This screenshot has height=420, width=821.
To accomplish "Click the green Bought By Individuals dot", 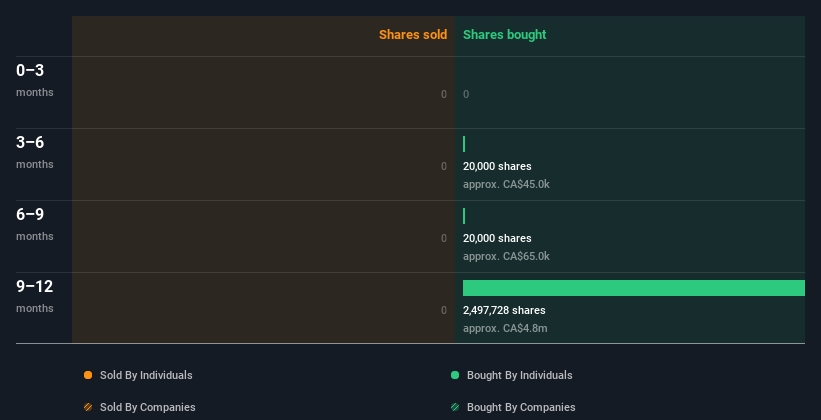I will tap(455, 375).
